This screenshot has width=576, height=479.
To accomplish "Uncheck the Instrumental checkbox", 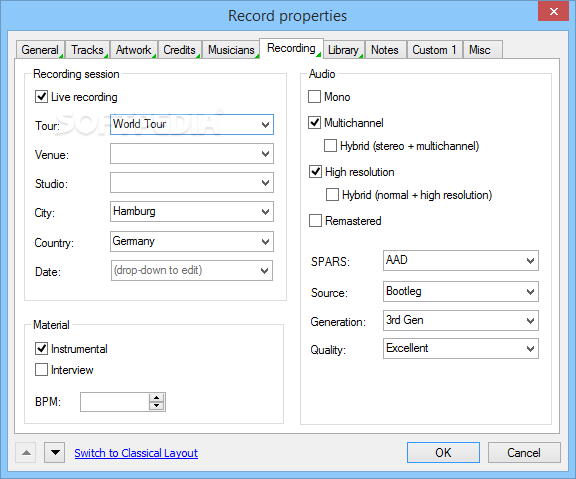I will coord(41,348).
